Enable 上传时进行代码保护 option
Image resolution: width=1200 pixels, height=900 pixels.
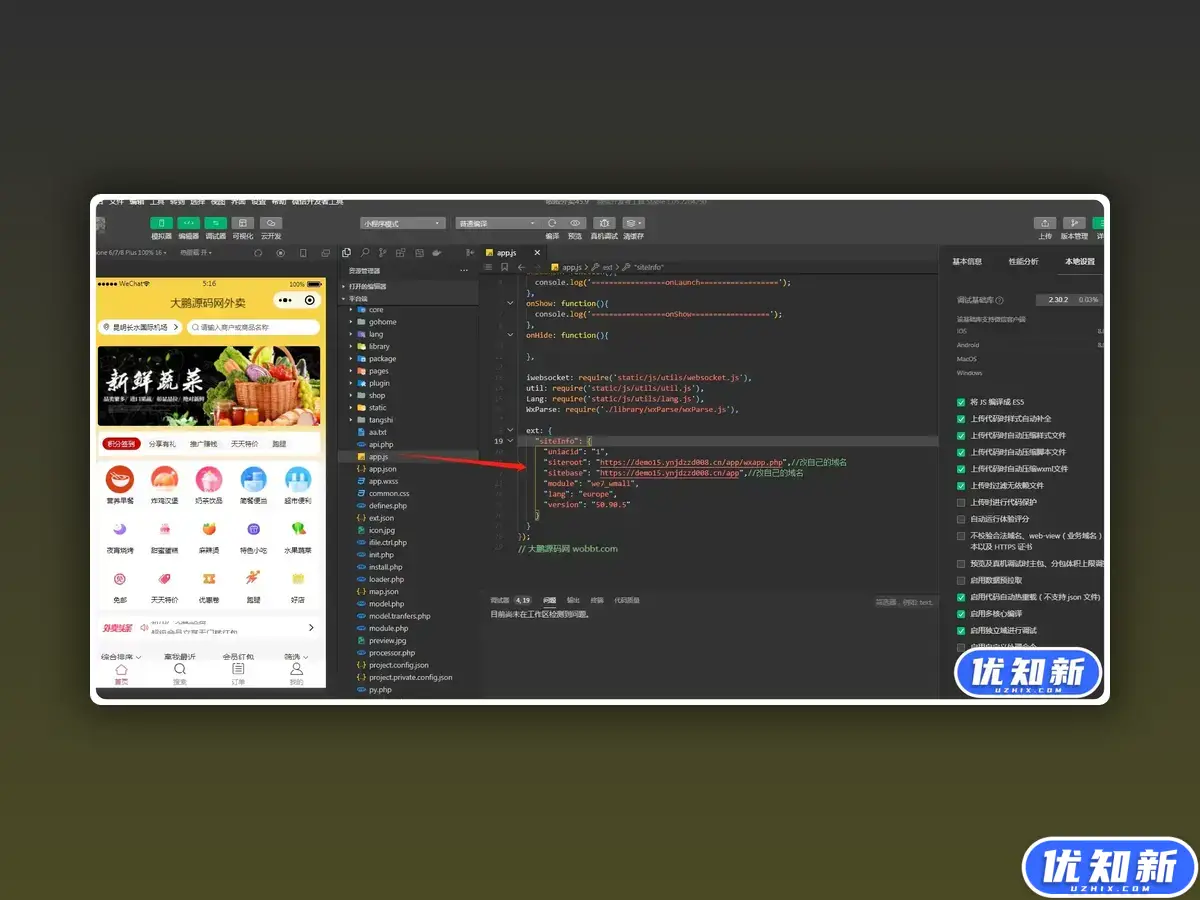coord(960,502)
